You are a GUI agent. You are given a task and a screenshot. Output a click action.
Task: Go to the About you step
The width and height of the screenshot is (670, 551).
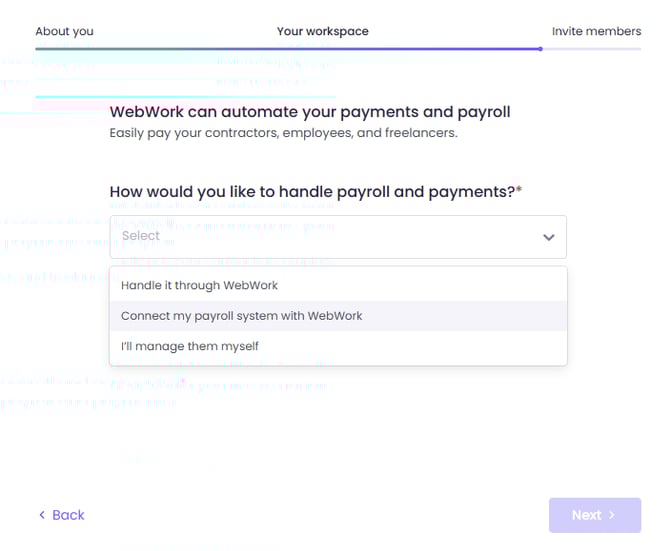64,31
